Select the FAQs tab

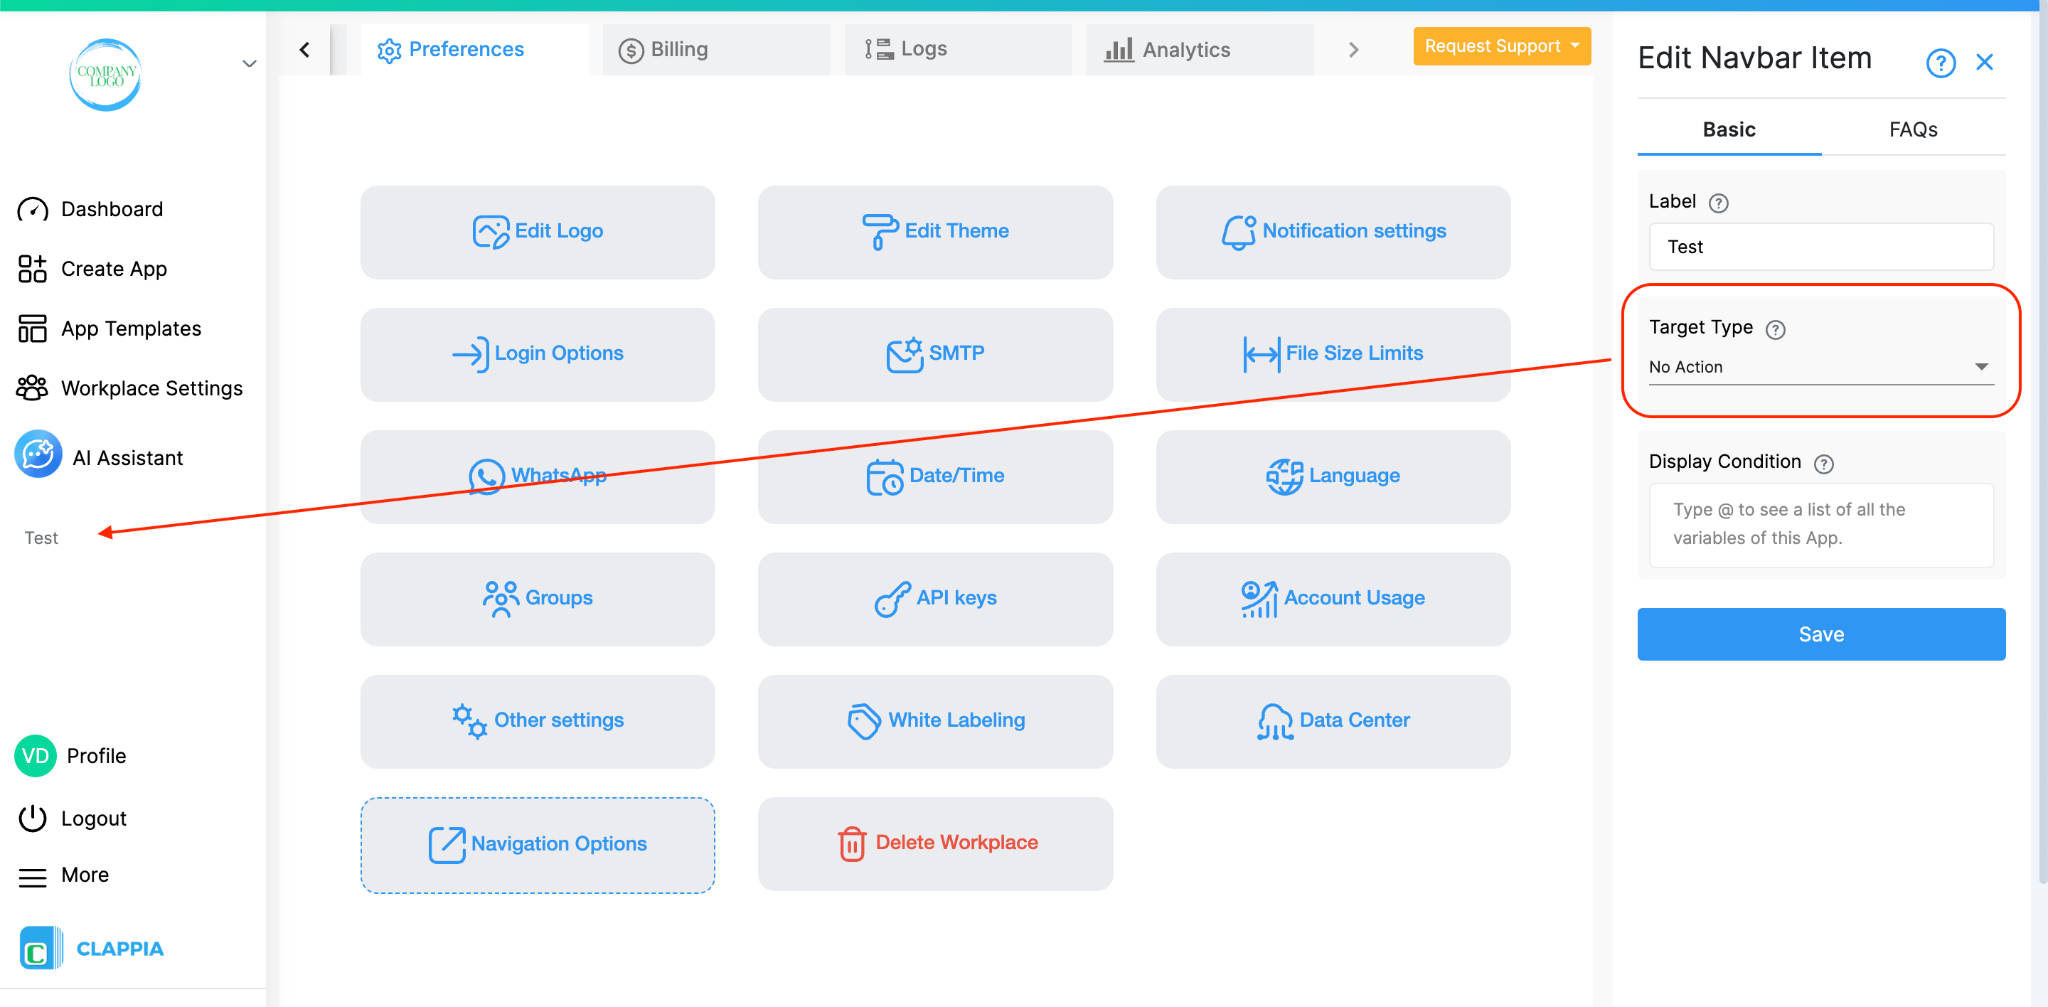(1913, 129)
